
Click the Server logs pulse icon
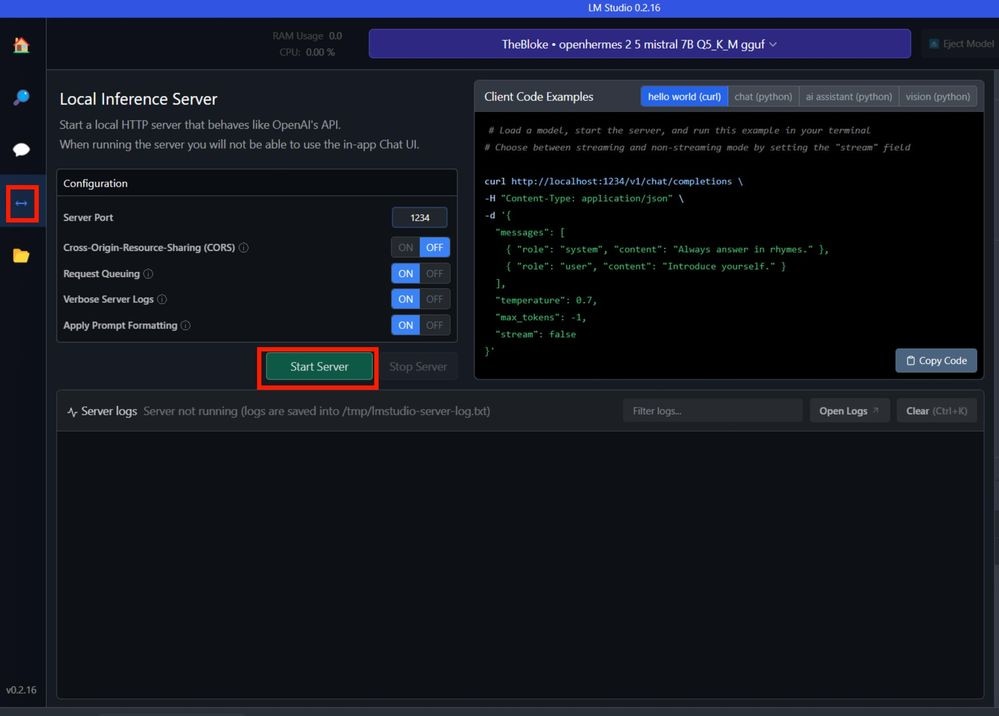[x=72, y=412]
